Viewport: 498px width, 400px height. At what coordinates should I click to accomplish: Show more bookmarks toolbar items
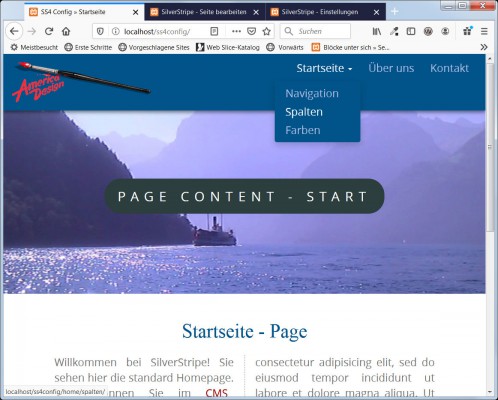point(484,47)
